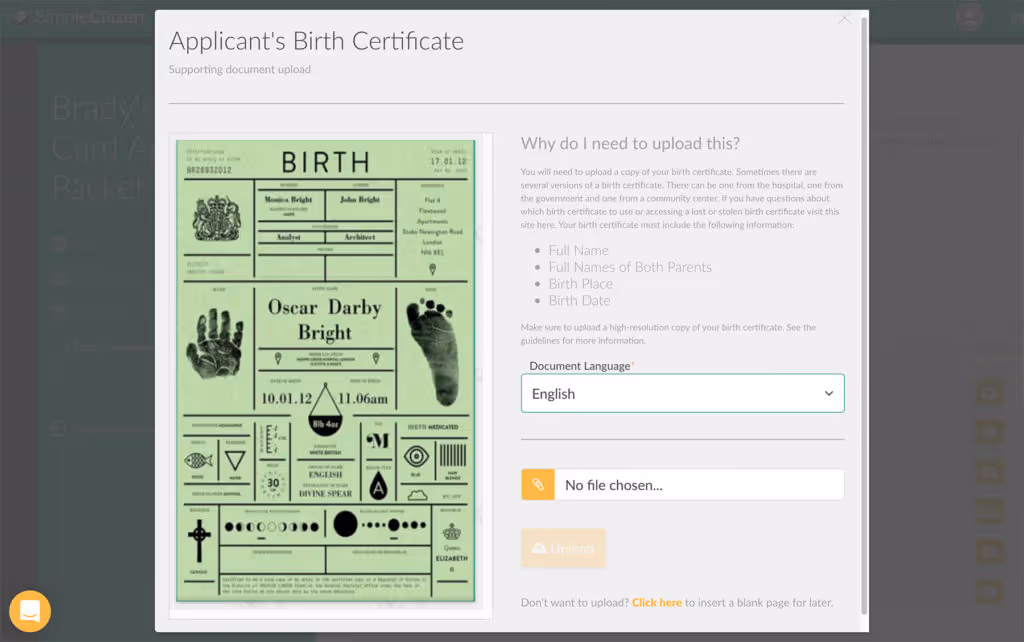Follow the Click here blank page link
This screenshot has width=1024, height=642.
pyautogui.click(x=656, y=602)
